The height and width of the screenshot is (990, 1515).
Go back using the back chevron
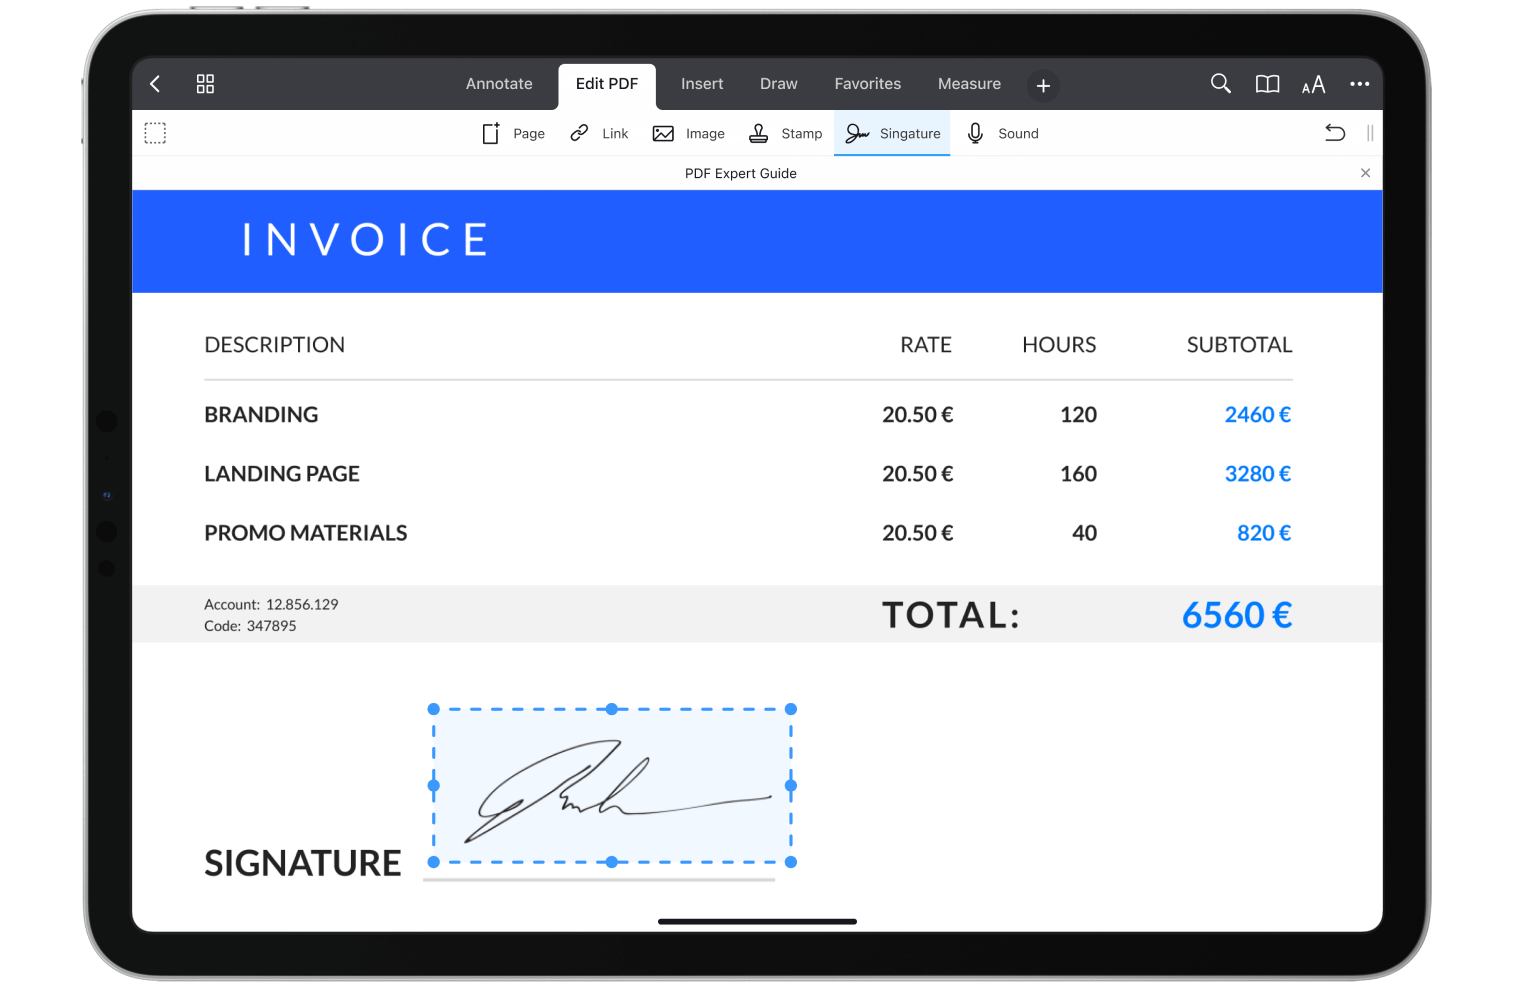click(x=155, y=84)
